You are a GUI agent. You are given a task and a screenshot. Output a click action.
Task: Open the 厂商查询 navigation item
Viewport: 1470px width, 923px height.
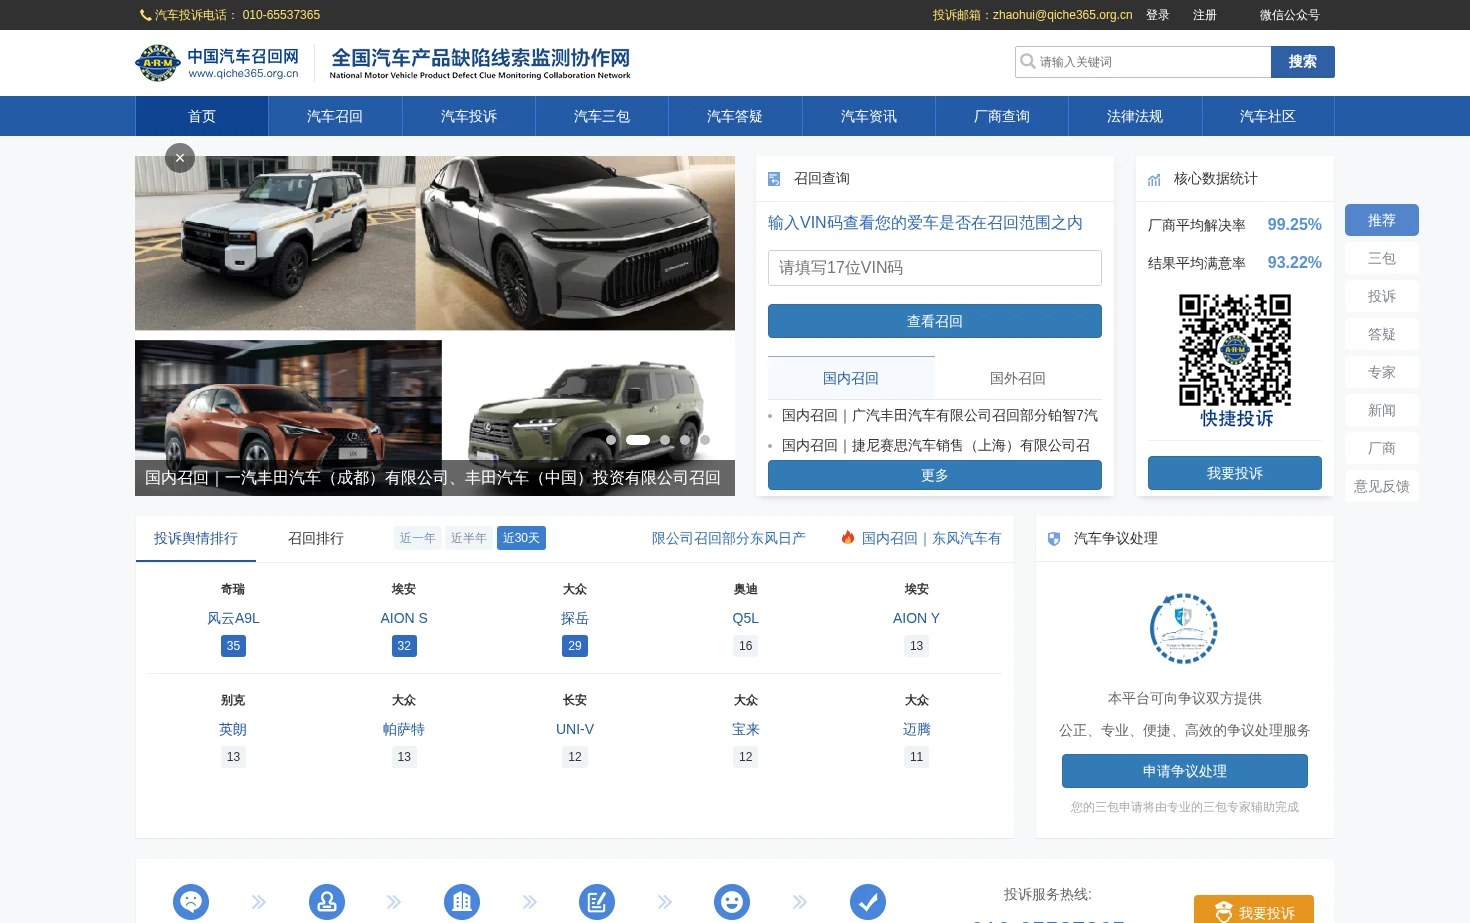pyautogui.click(x=1002, y=116)
